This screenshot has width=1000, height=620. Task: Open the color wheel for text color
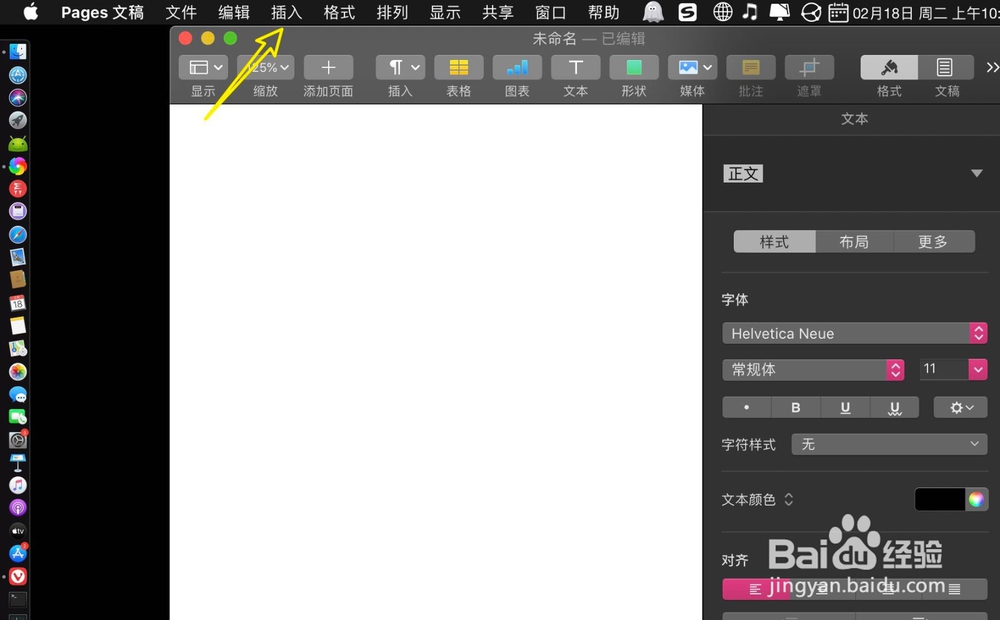point(976,499)
